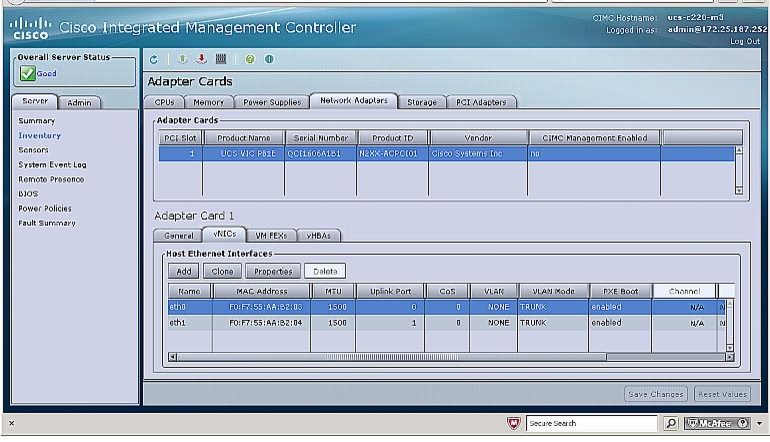Click the interfaces table horizontal scrollbar
The height and width of the screenshot is (442, 770).
point(391,357)
